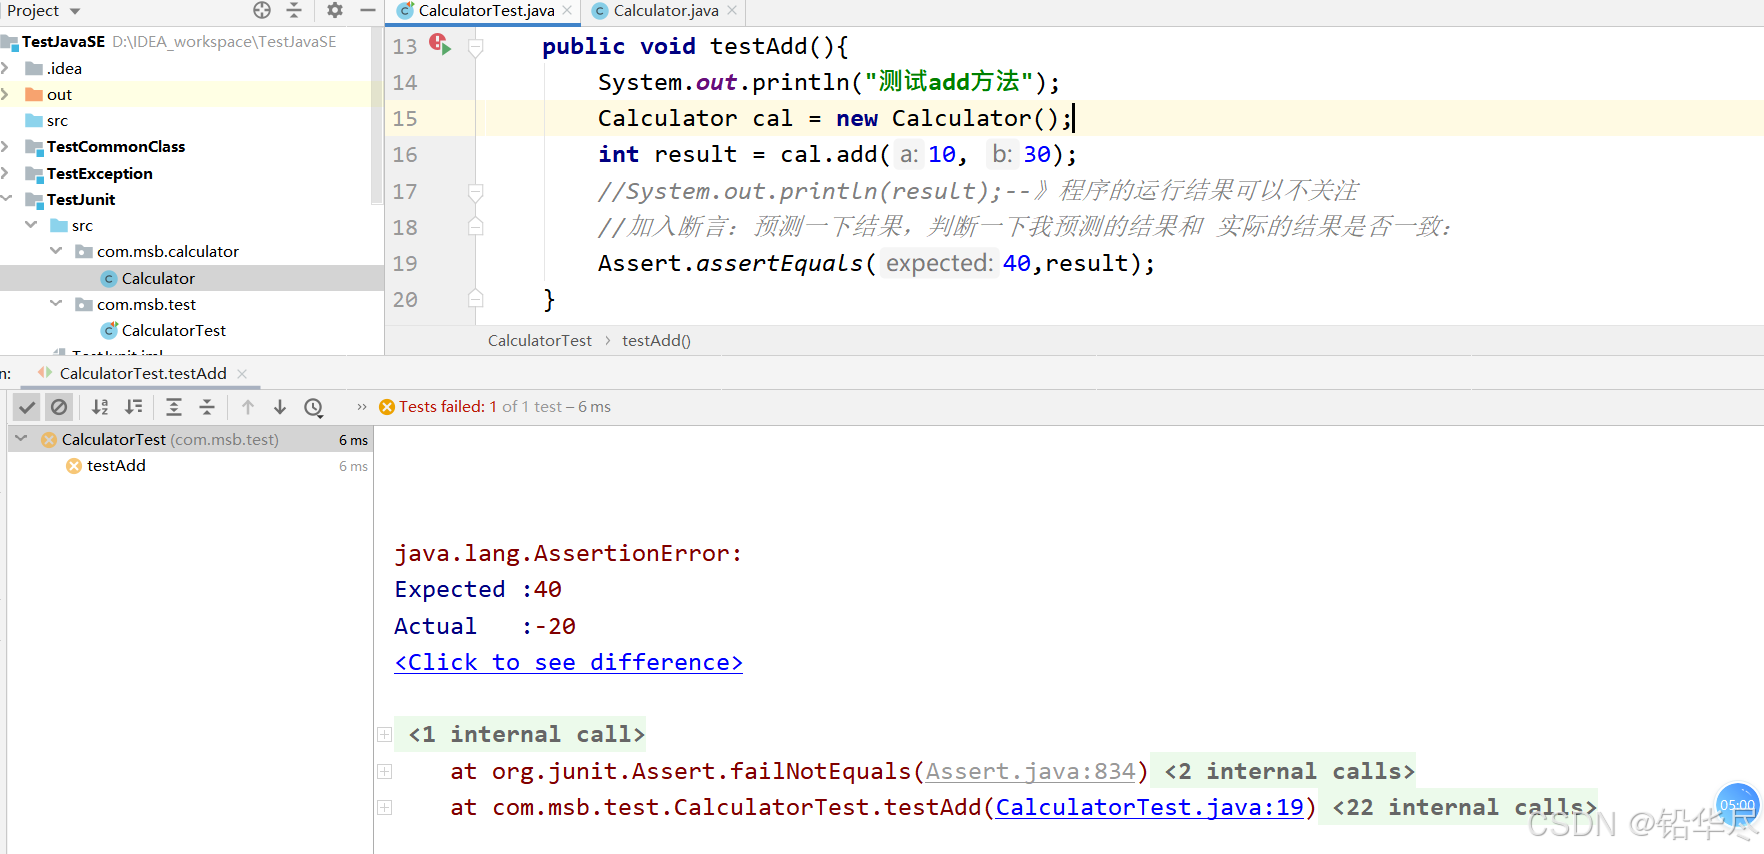Select the Calculator class in tree

(x=192, y=278)
